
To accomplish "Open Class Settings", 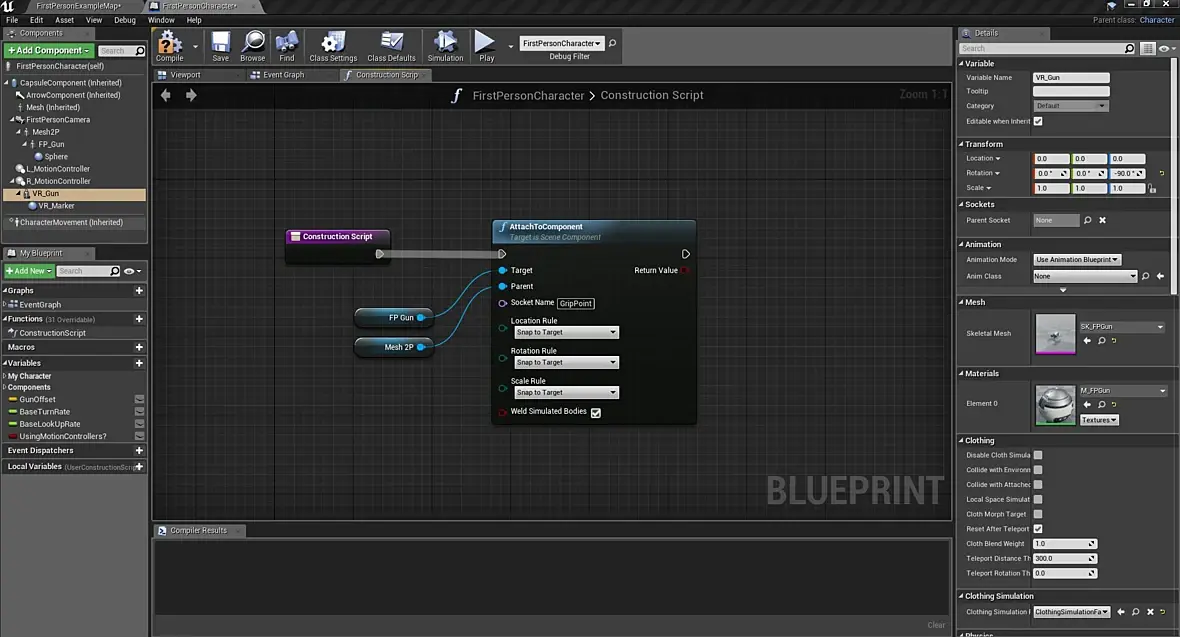I will (x=333, y=47).
